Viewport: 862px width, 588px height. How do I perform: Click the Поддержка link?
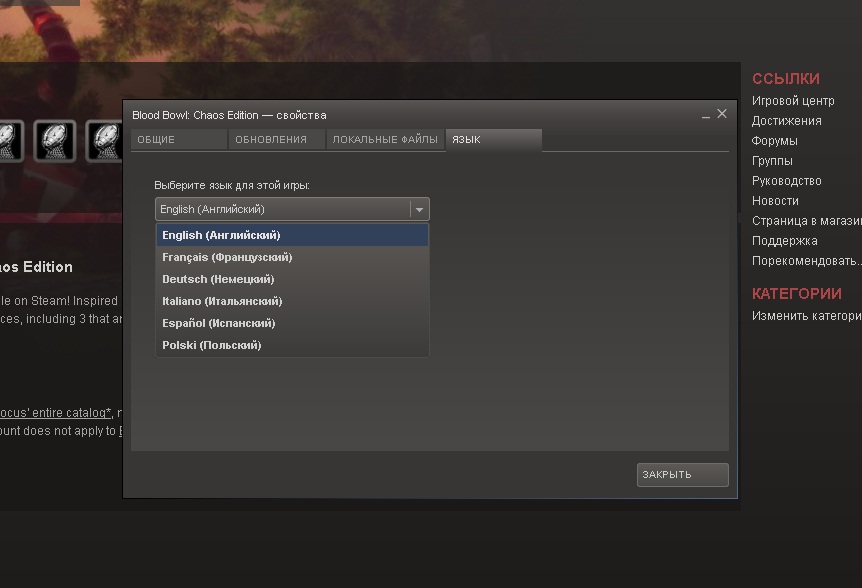point(784,241)
